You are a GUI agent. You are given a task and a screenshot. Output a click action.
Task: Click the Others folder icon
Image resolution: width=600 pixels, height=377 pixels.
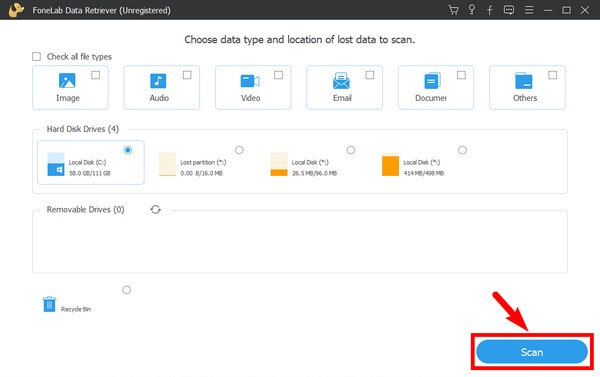pos(523,81)
